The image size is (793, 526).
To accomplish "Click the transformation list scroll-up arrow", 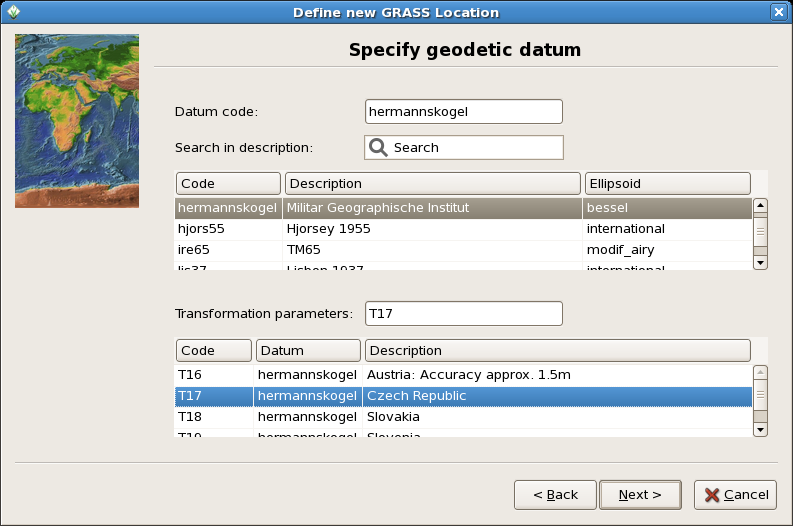I will [760, 373].
